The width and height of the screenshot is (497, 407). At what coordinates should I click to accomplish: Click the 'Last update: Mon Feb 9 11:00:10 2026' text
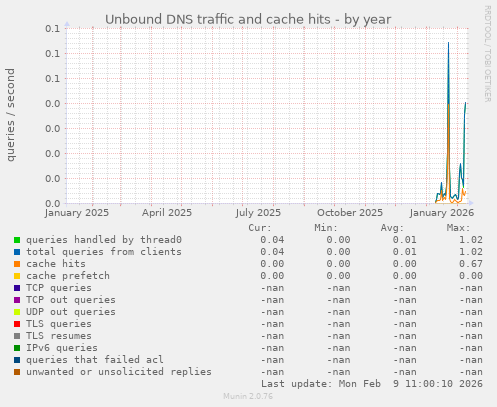[x=372, y=384]
